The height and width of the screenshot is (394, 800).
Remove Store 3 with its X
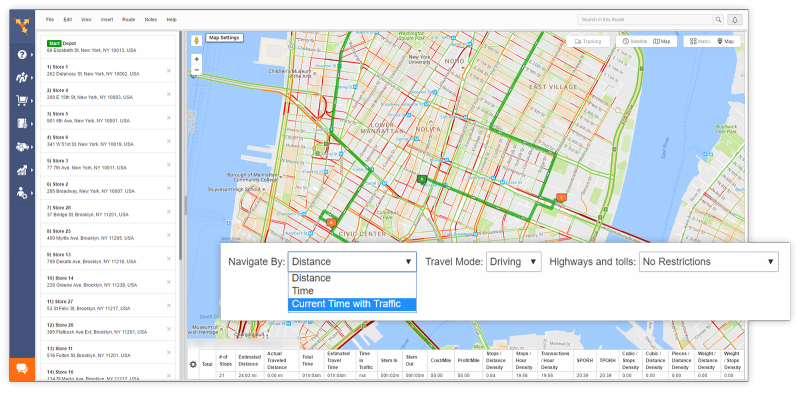169,165
